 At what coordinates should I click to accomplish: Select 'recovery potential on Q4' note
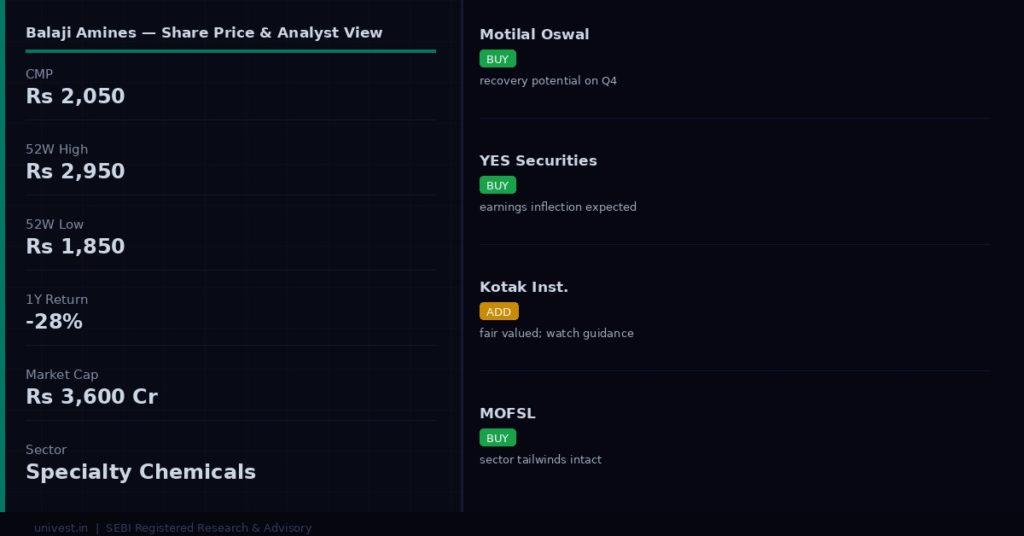(x=548, y=80)
